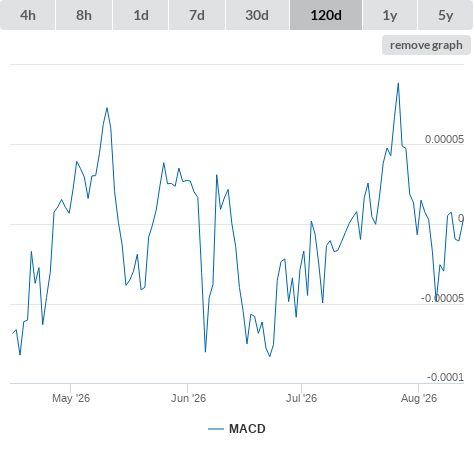Click the highest MACD peak in late July
Image resolution: width=474 pixels, height=455 pixels.
point(398,83)
